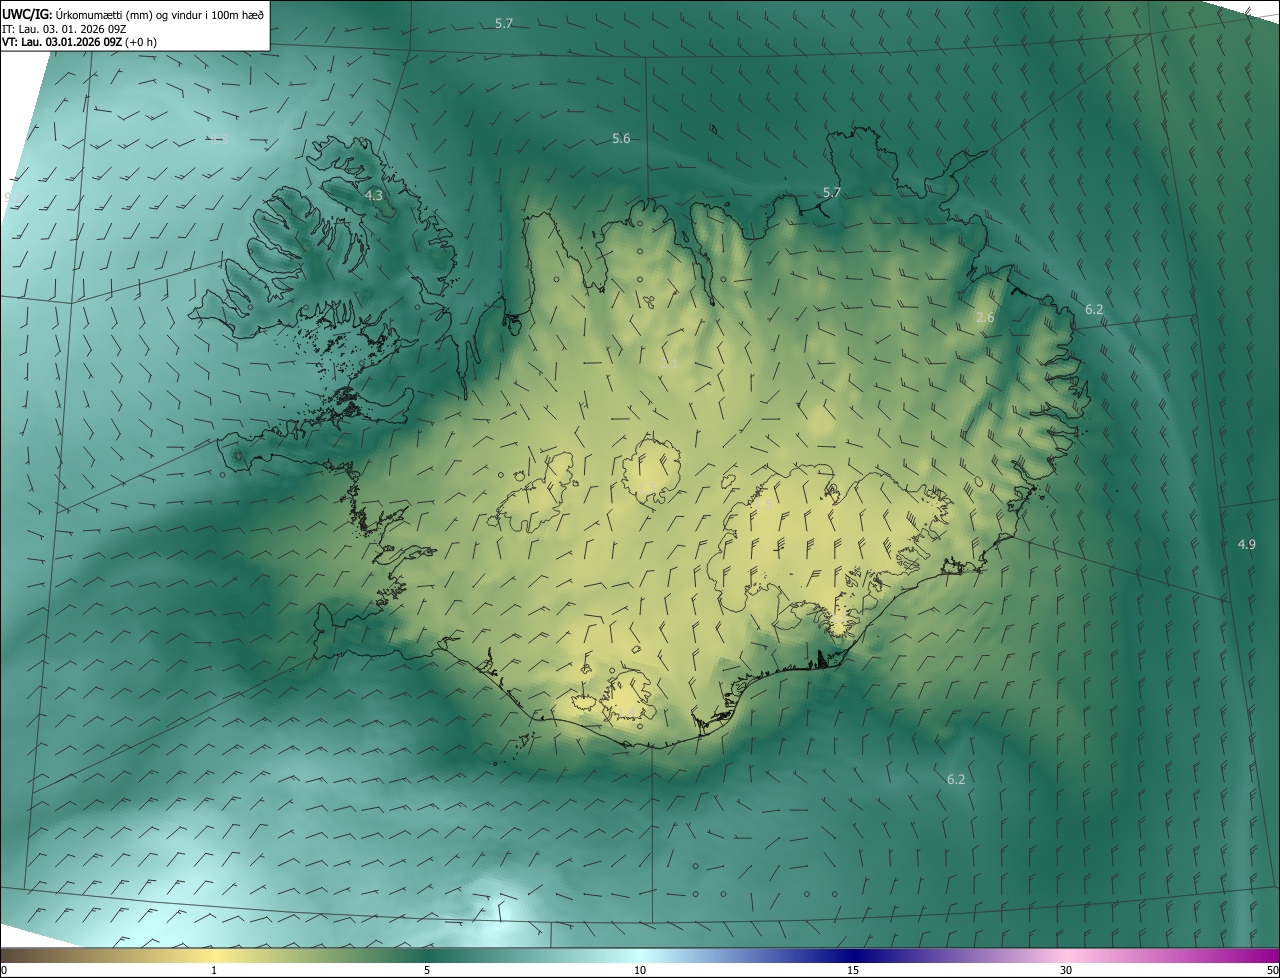This screenshot has height=978, width=1280.
Task: Click the 30 tick label on the color scale
Action: [1066, 970]
